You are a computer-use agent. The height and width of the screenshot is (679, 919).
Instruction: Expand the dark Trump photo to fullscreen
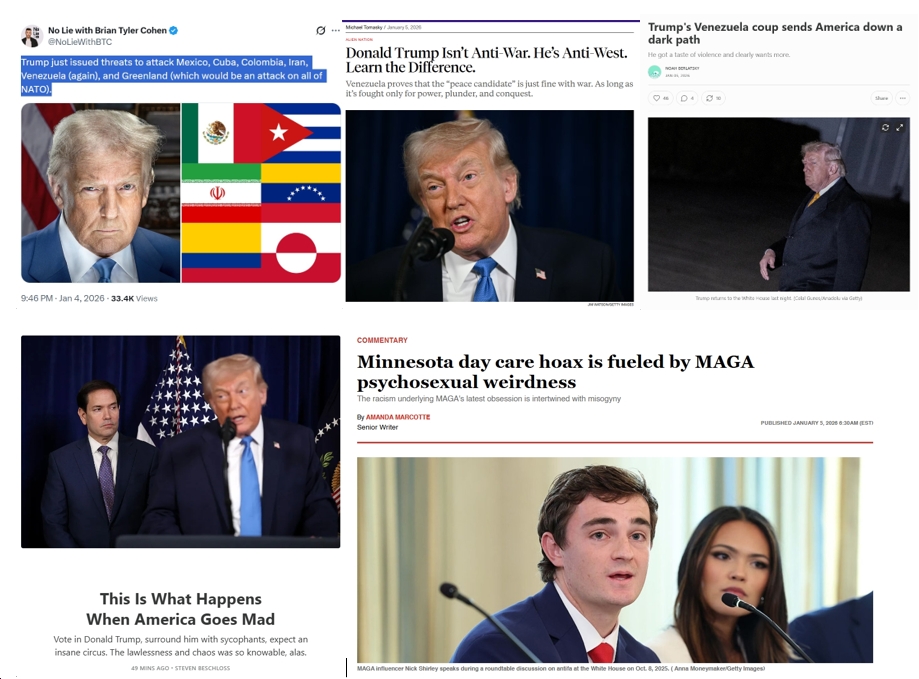[900, 127]
